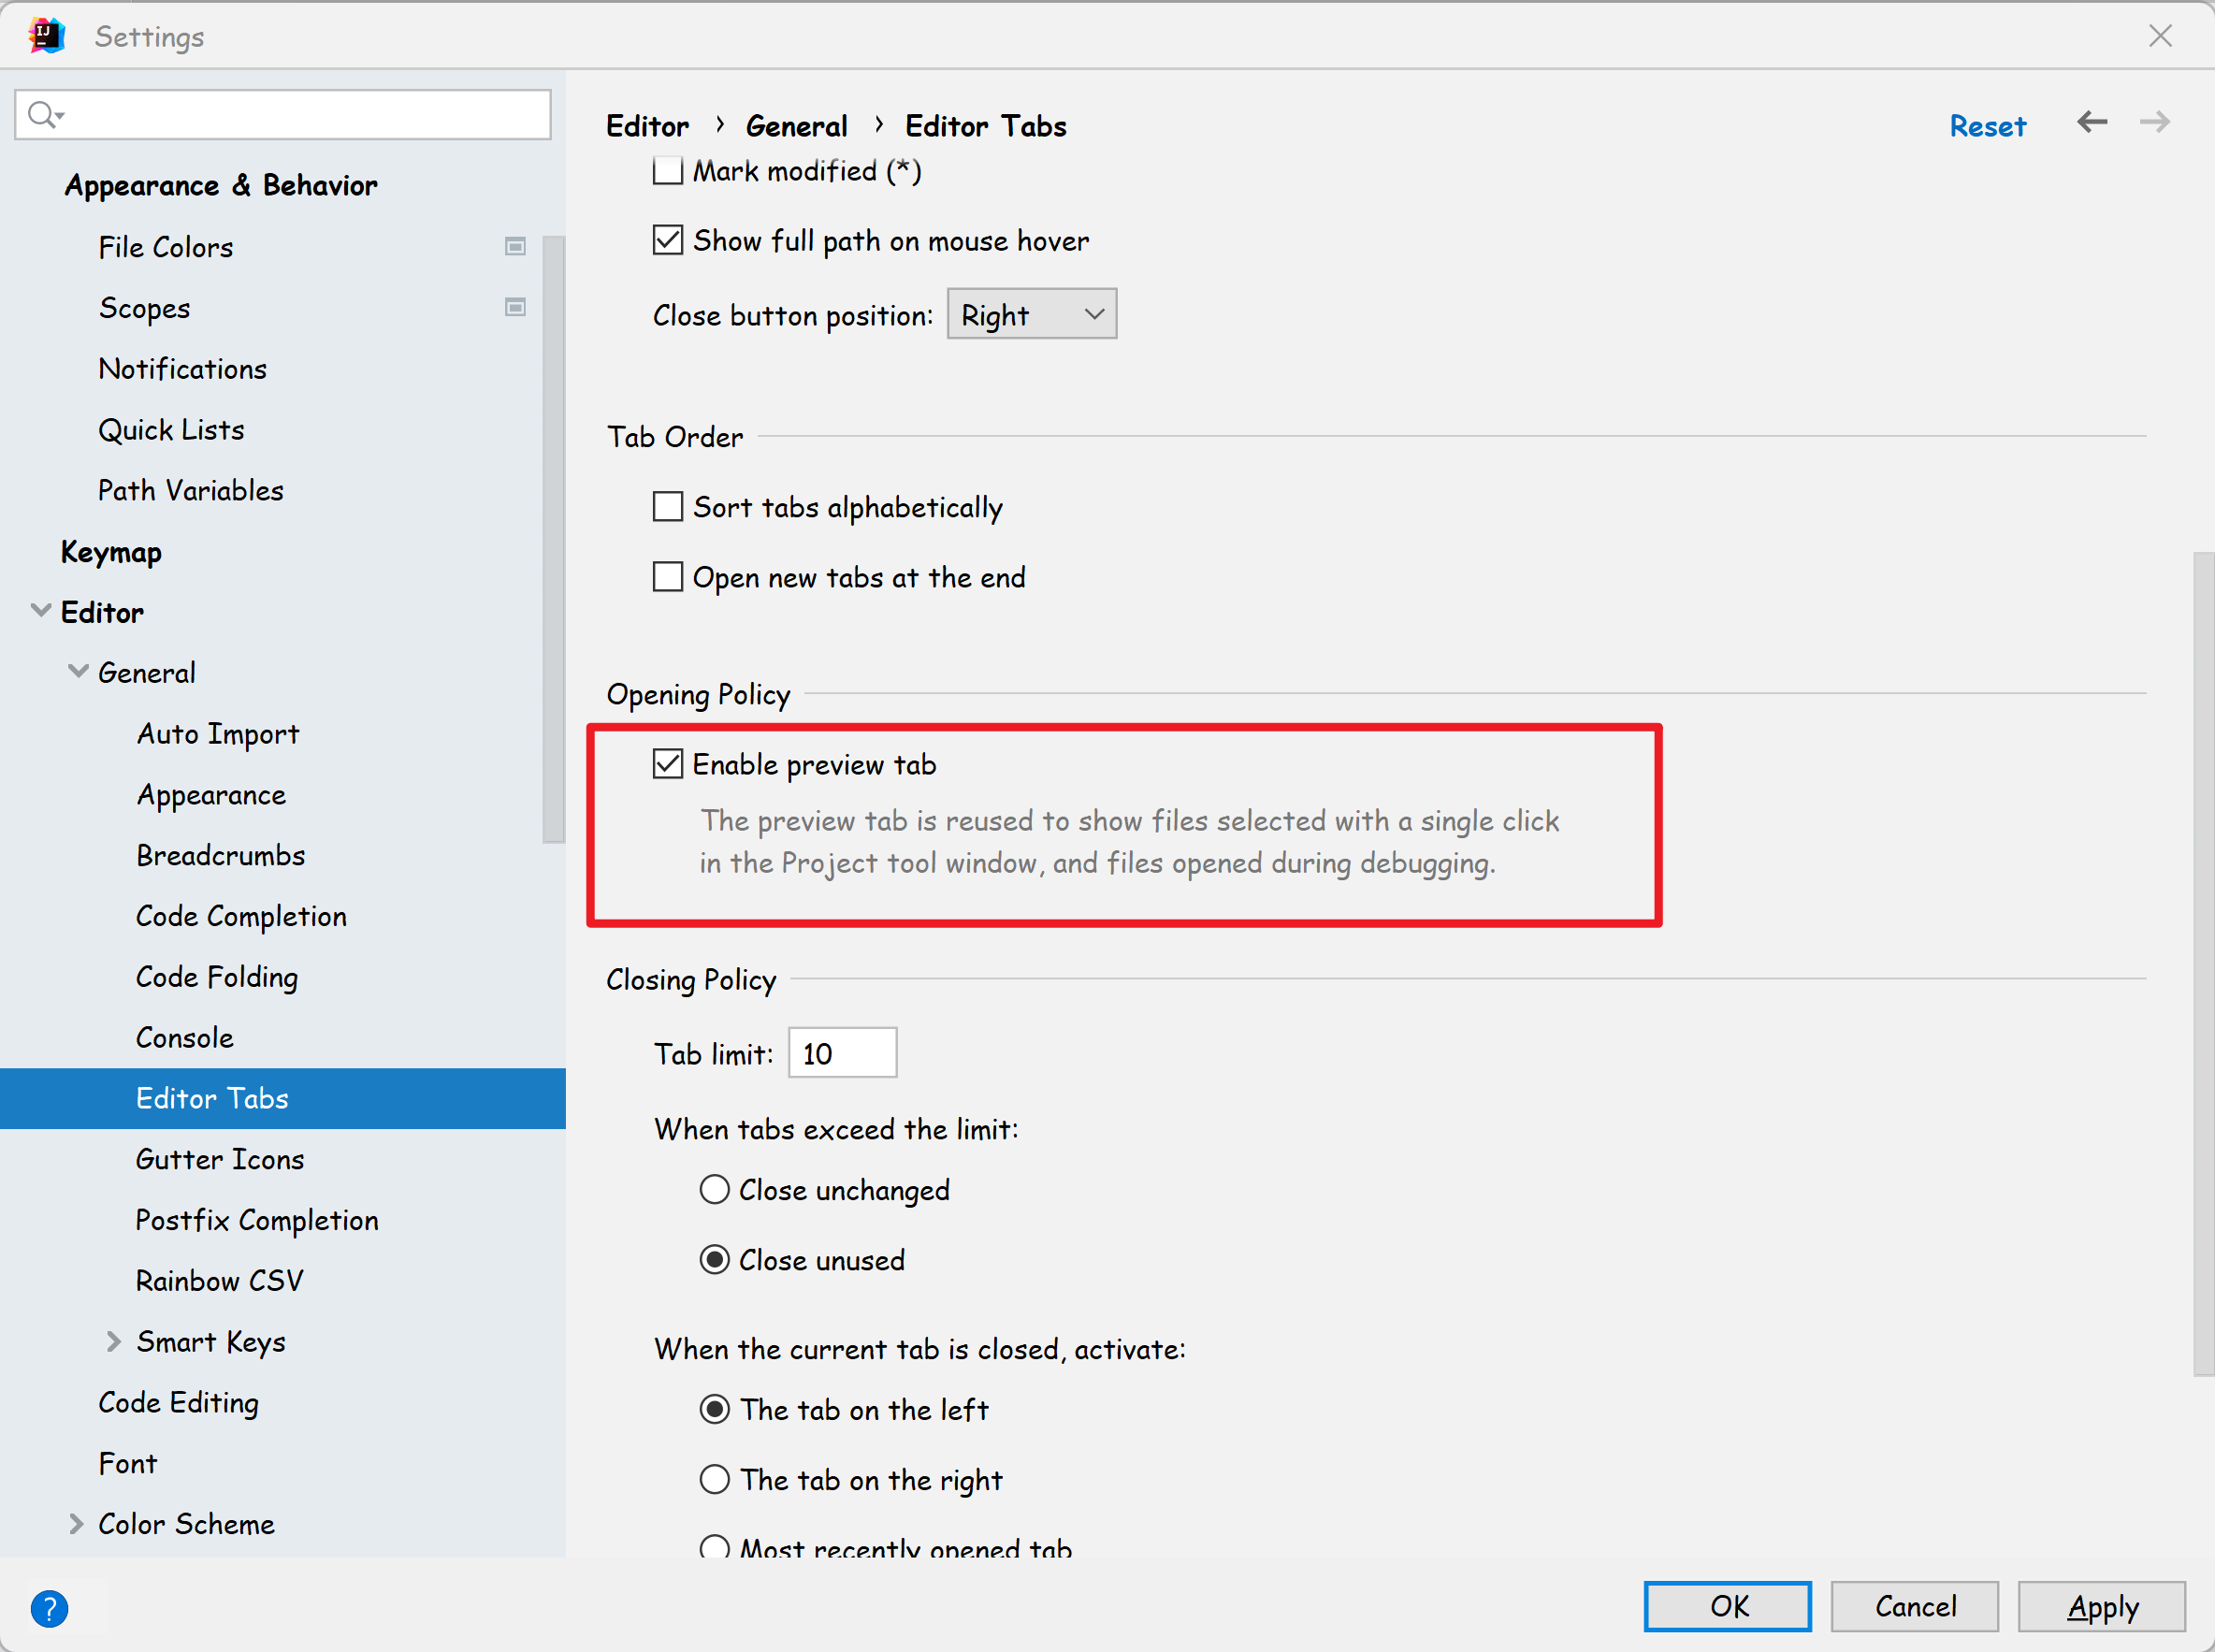Select Keymap in the settings tree
The width and height of the screenshot is (2215, 1652).
click(x=111, y=552)
